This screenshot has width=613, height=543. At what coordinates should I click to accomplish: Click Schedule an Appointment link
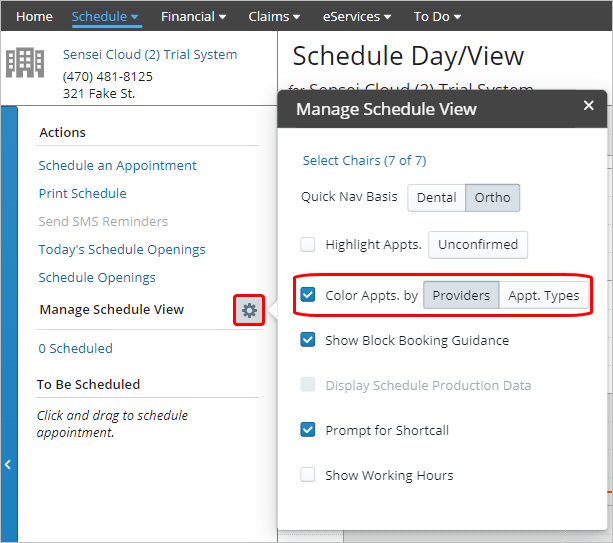pos(117,166)
